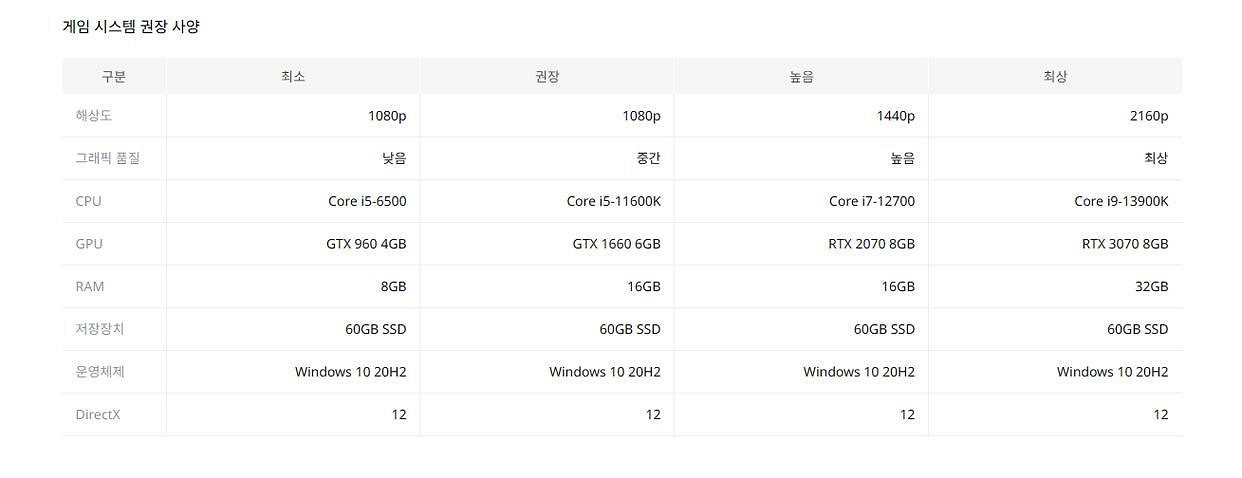
Task: Click the GTX 1660 6GB cell
Action: [616, 244]
